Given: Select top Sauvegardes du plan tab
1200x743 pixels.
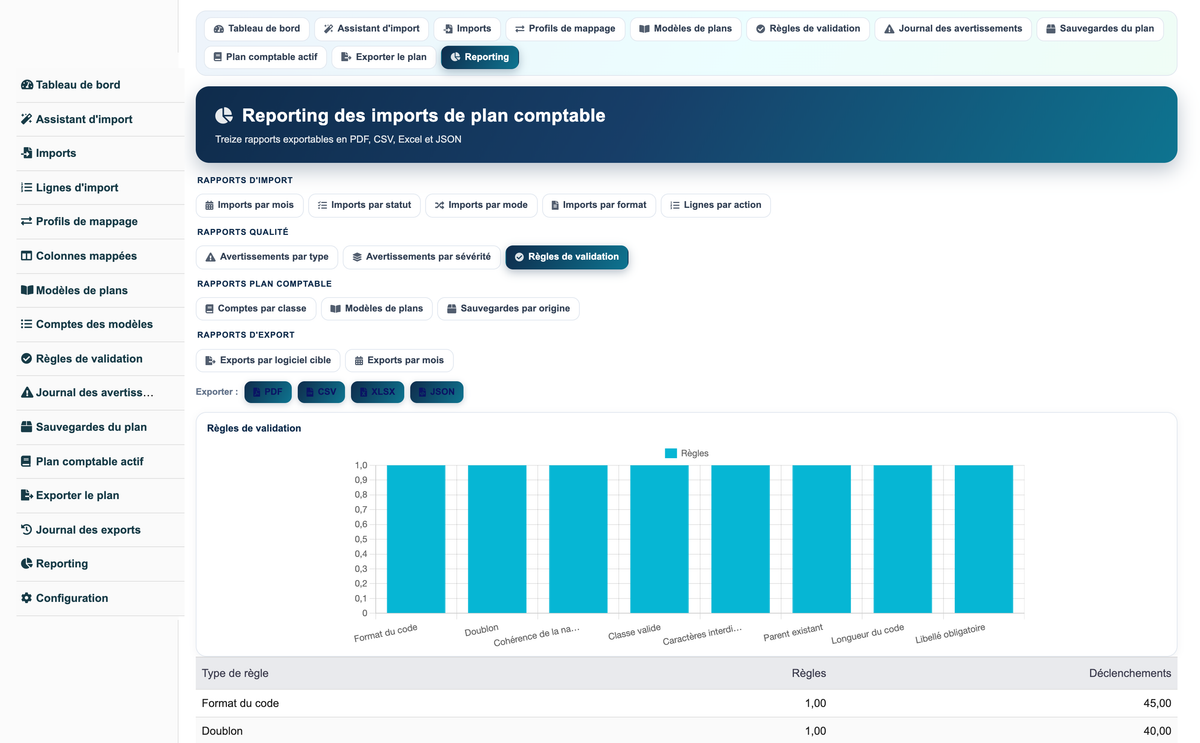Looking at the screenshot, I should click(x=1100, y=29).
